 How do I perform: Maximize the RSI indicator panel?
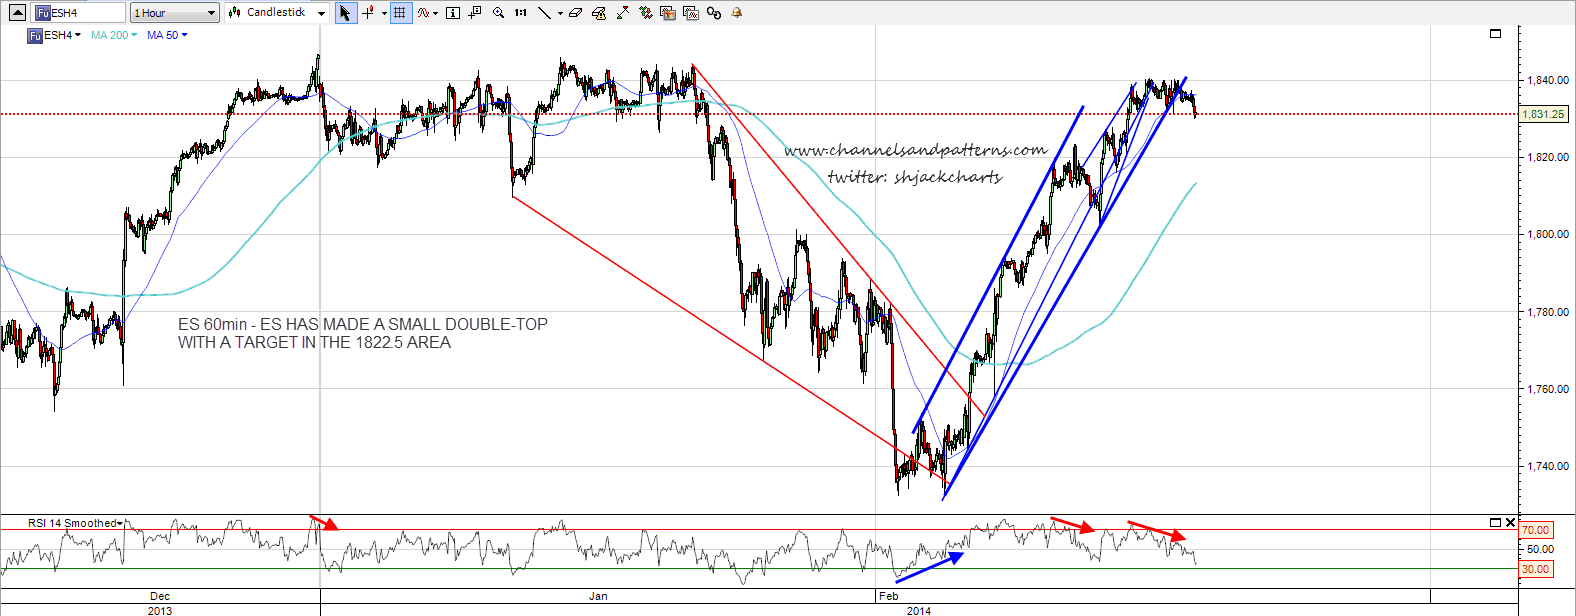pyautogui.click(x=1495, y=522)
